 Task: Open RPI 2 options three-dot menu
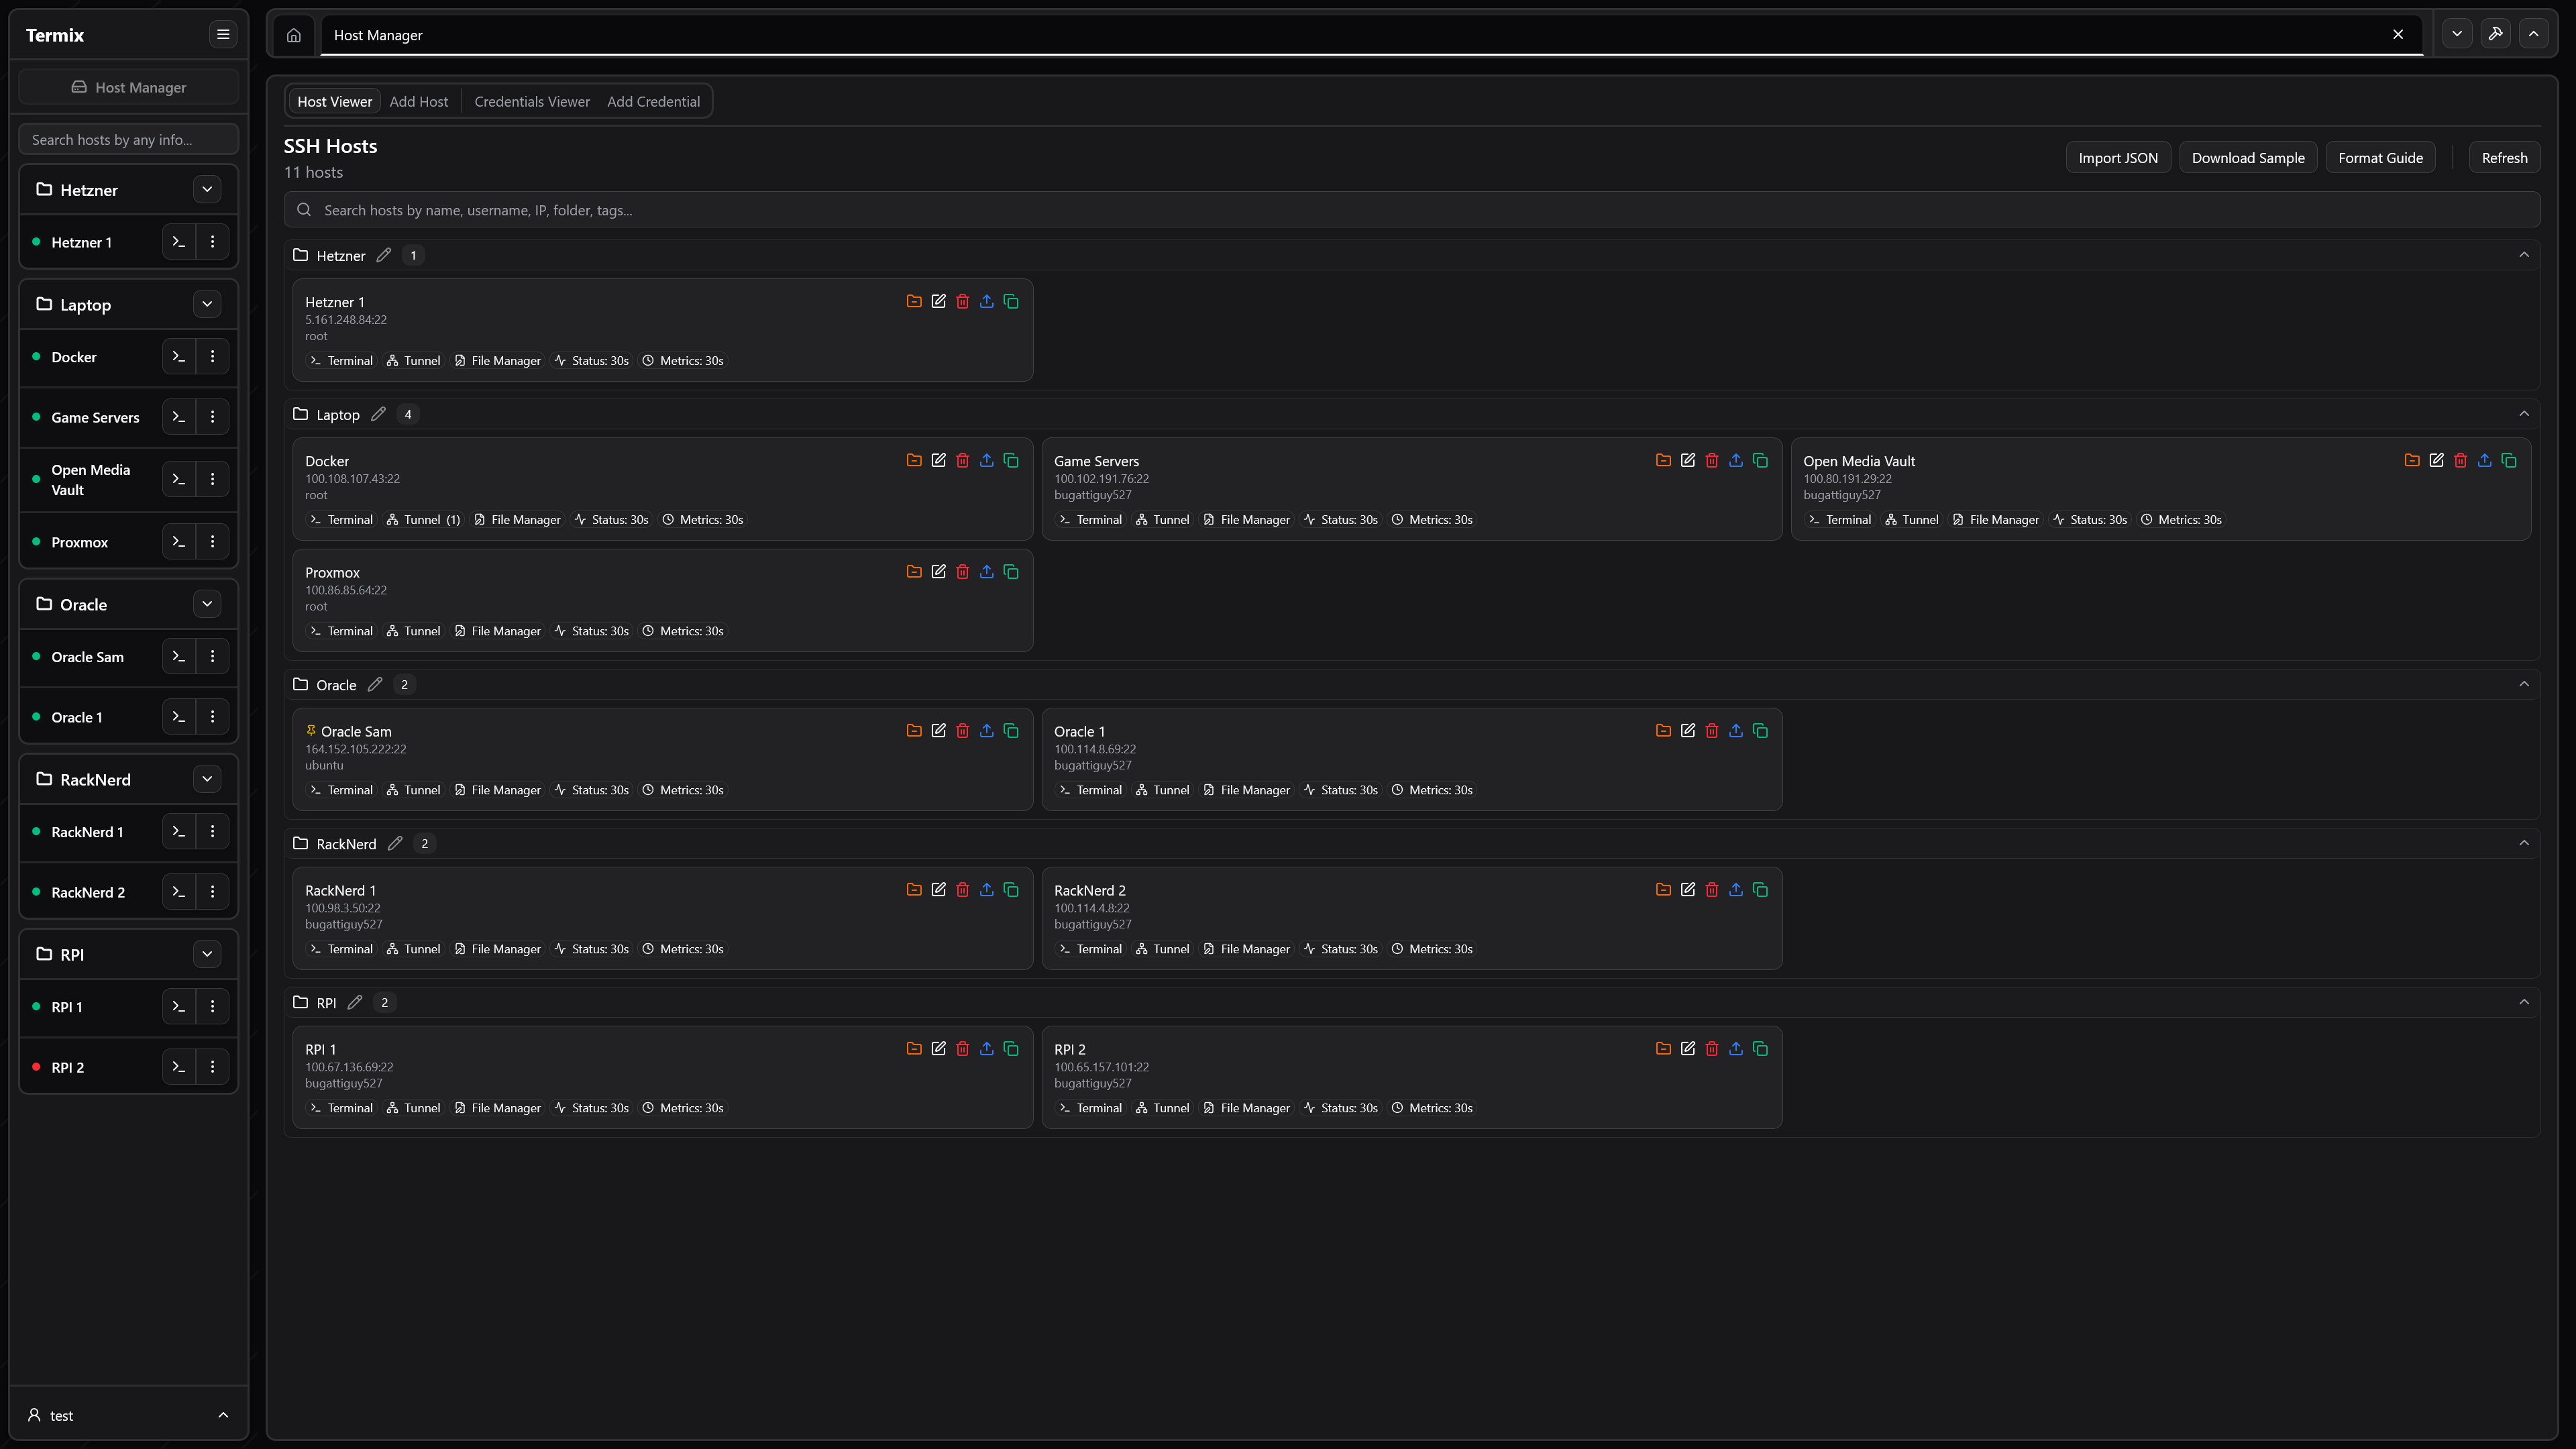point(212,1067)
